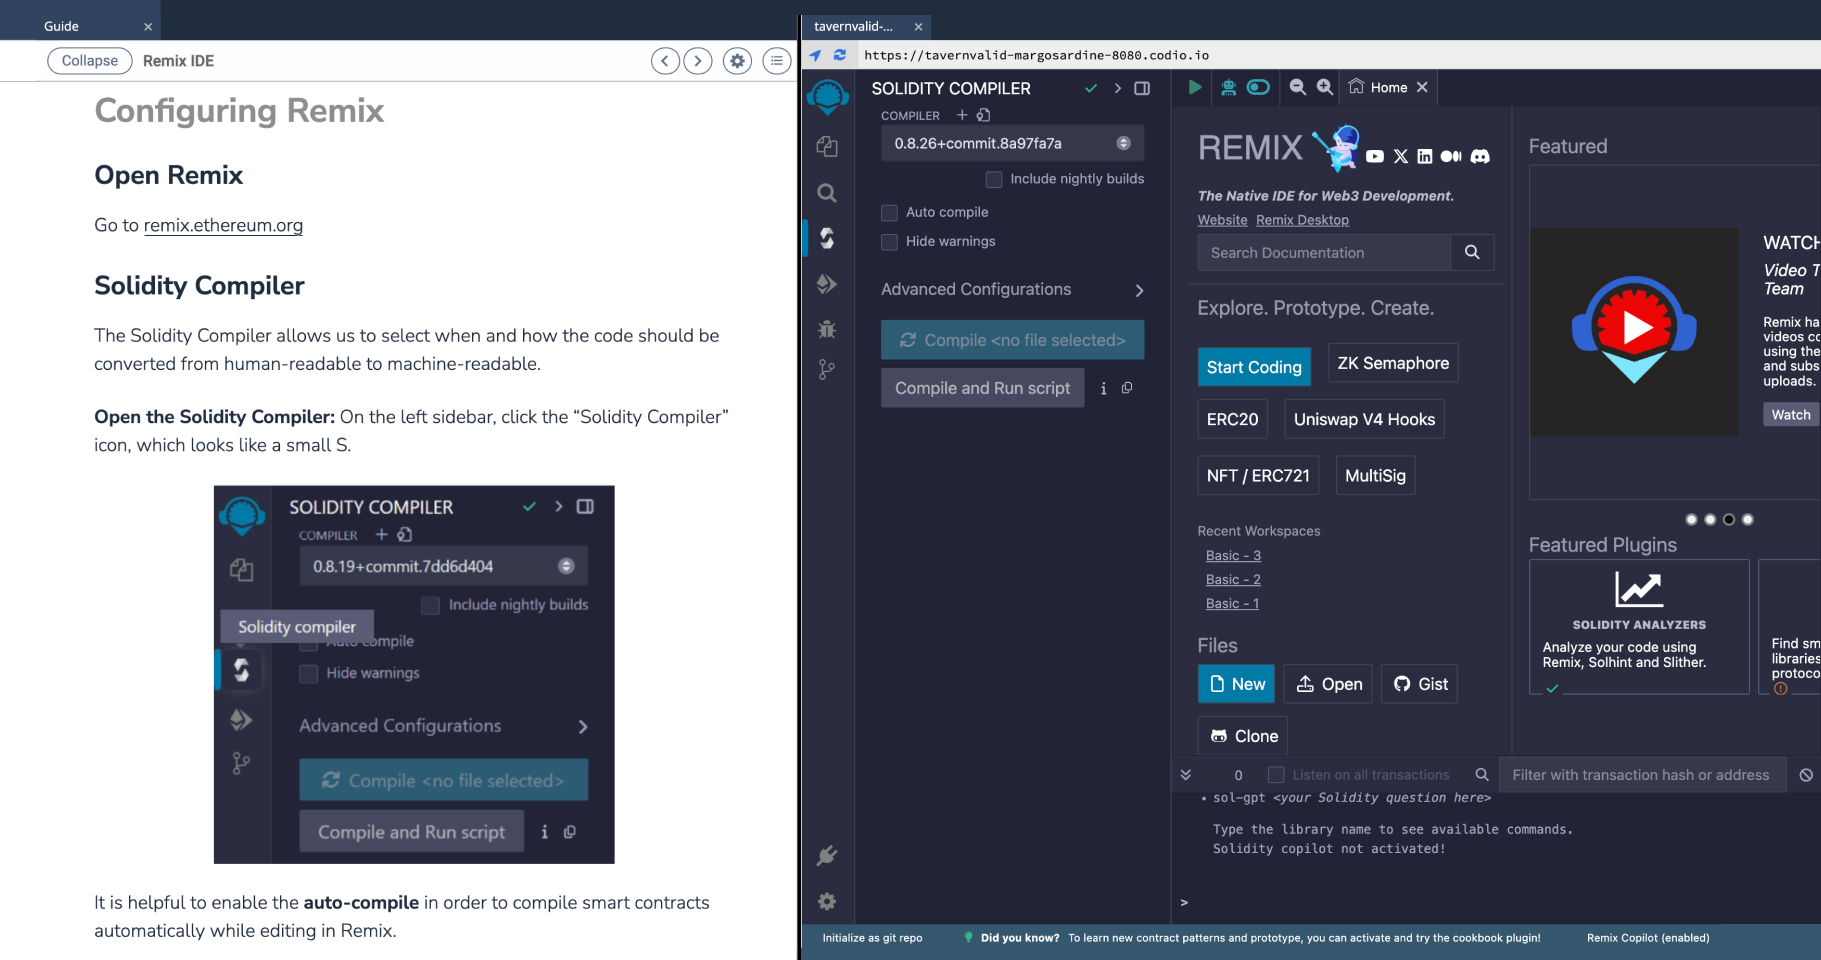The height and width of the screenshot is (960, 1821).
Task: Select the first Featured carousel dot
Action: click(1691, 519)
